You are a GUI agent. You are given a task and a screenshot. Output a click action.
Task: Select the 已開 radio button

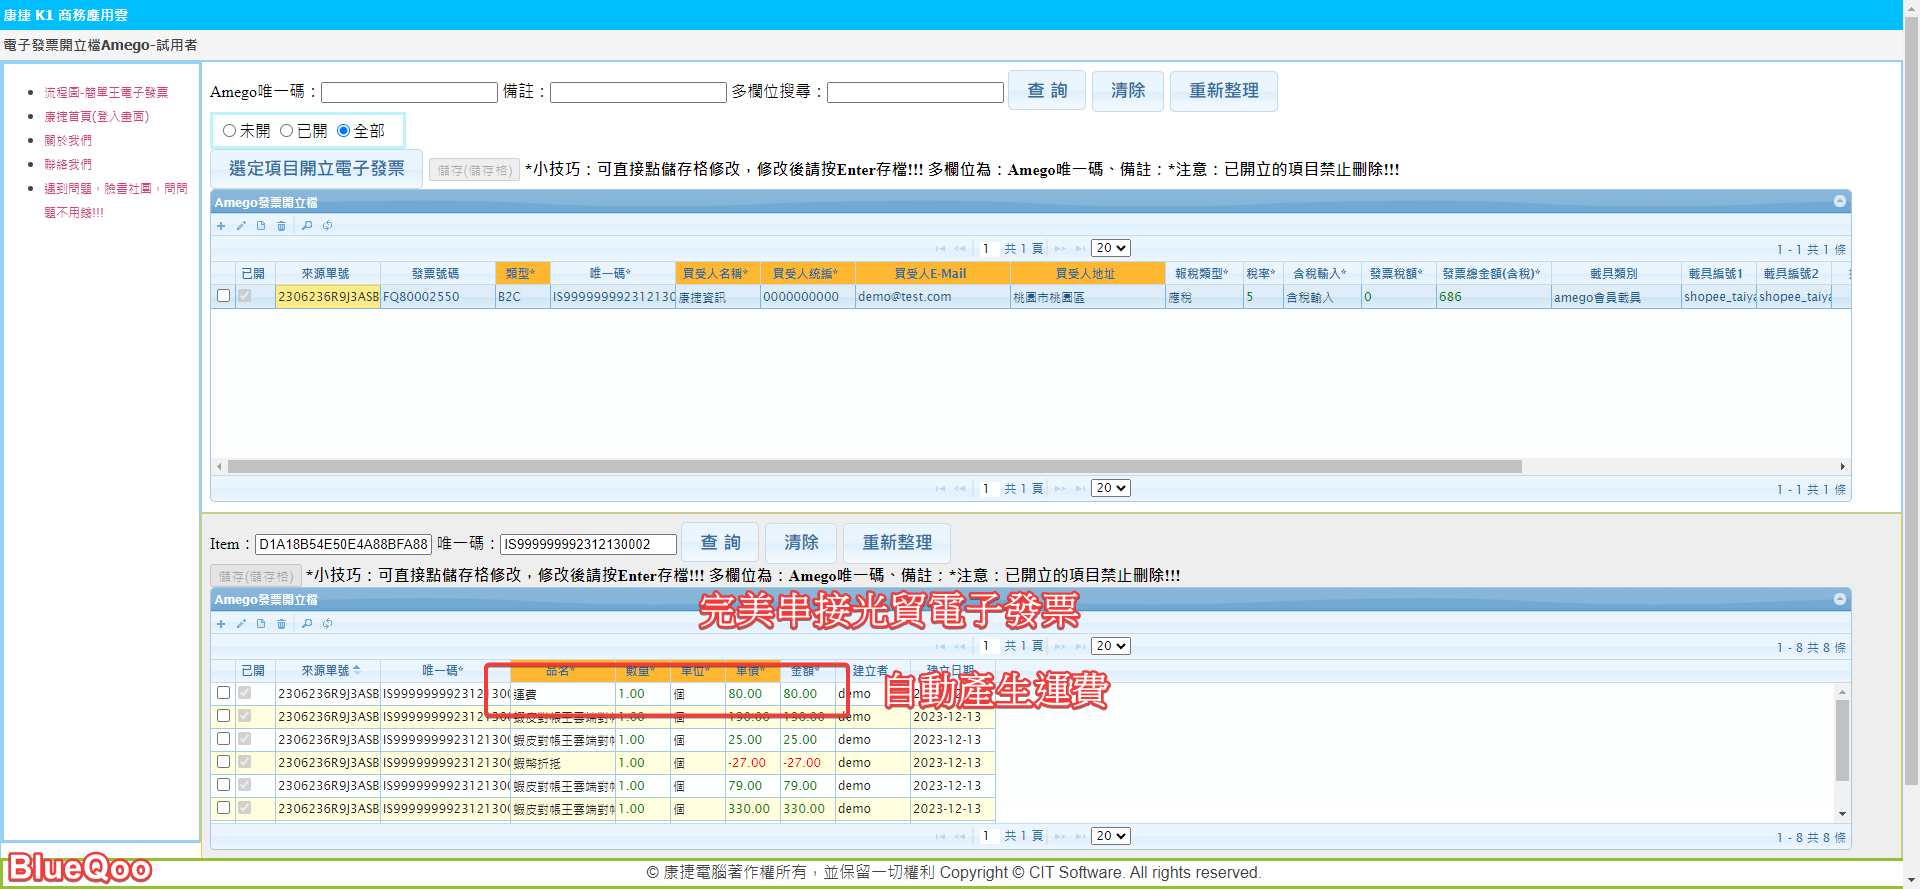287,131
